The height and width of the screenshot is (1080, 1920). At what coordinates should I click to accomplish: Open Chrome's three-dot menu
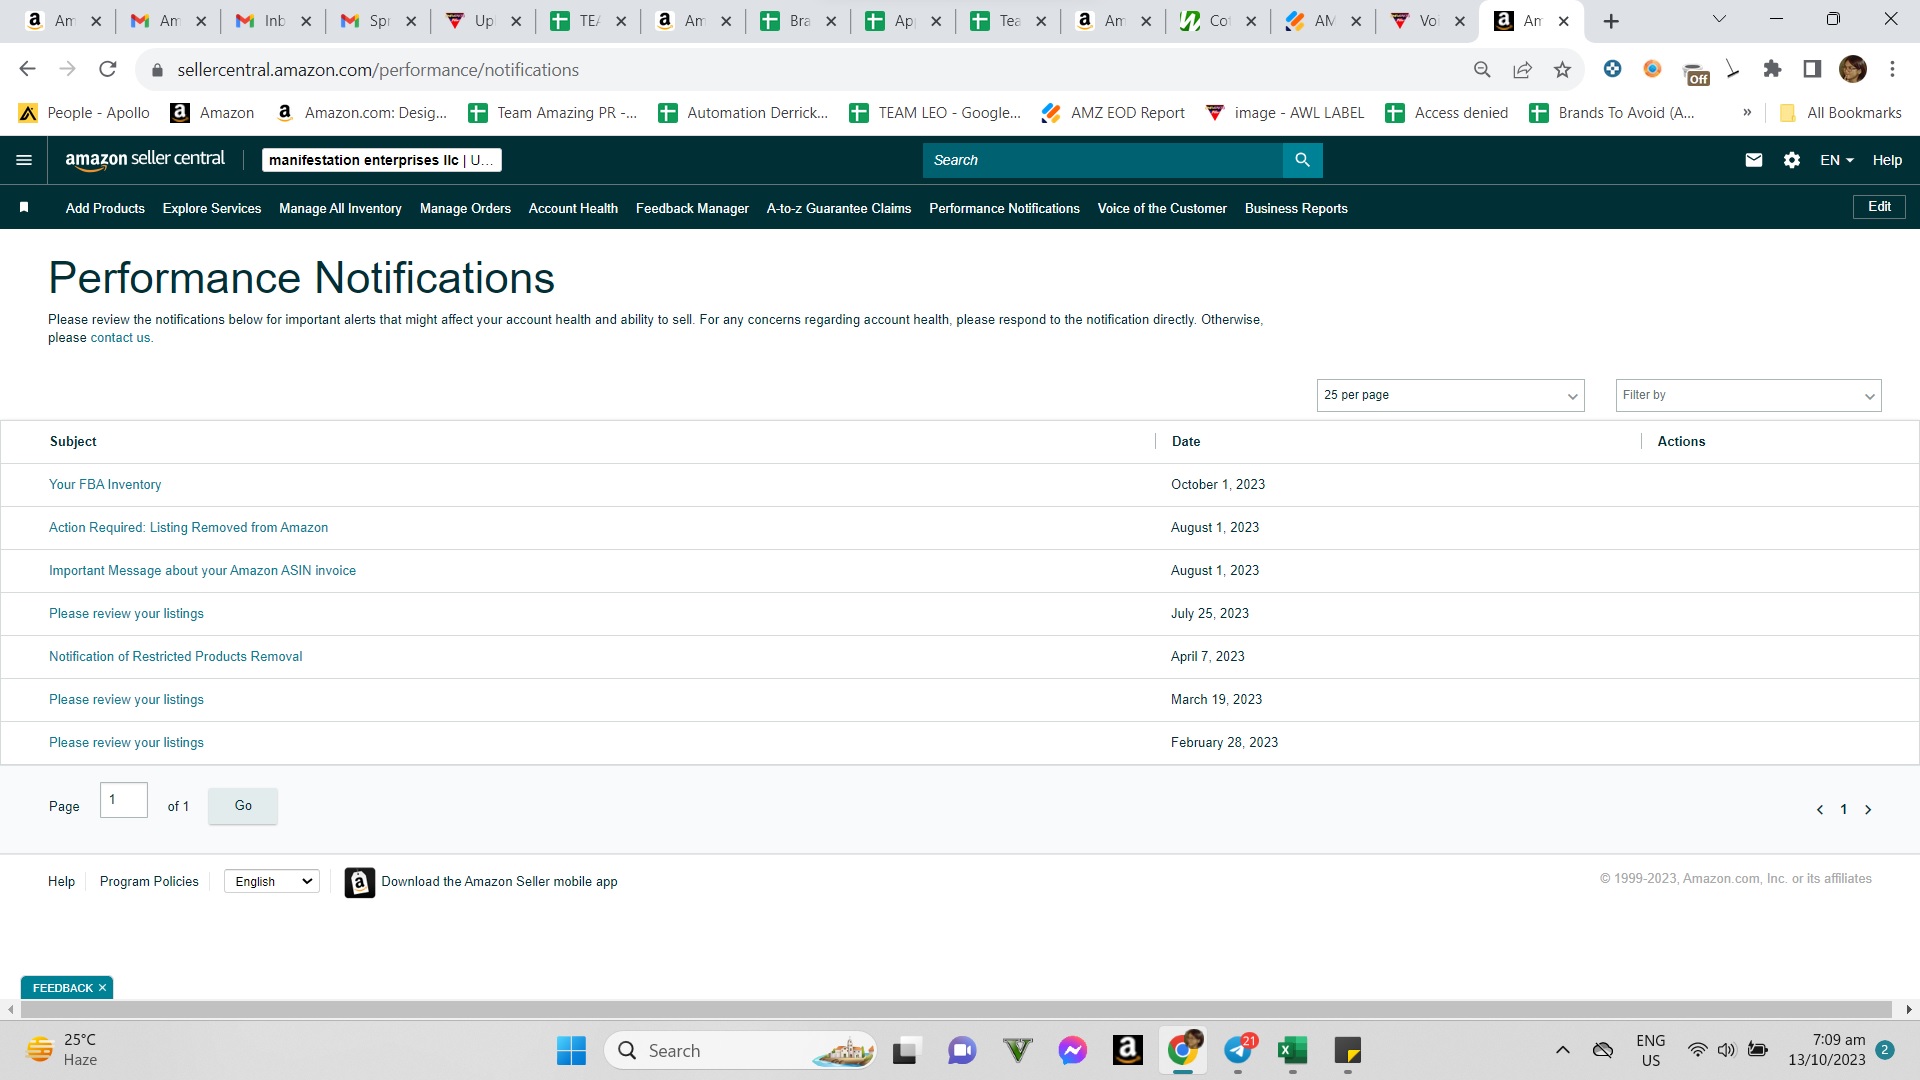[x=1892, y=69]
